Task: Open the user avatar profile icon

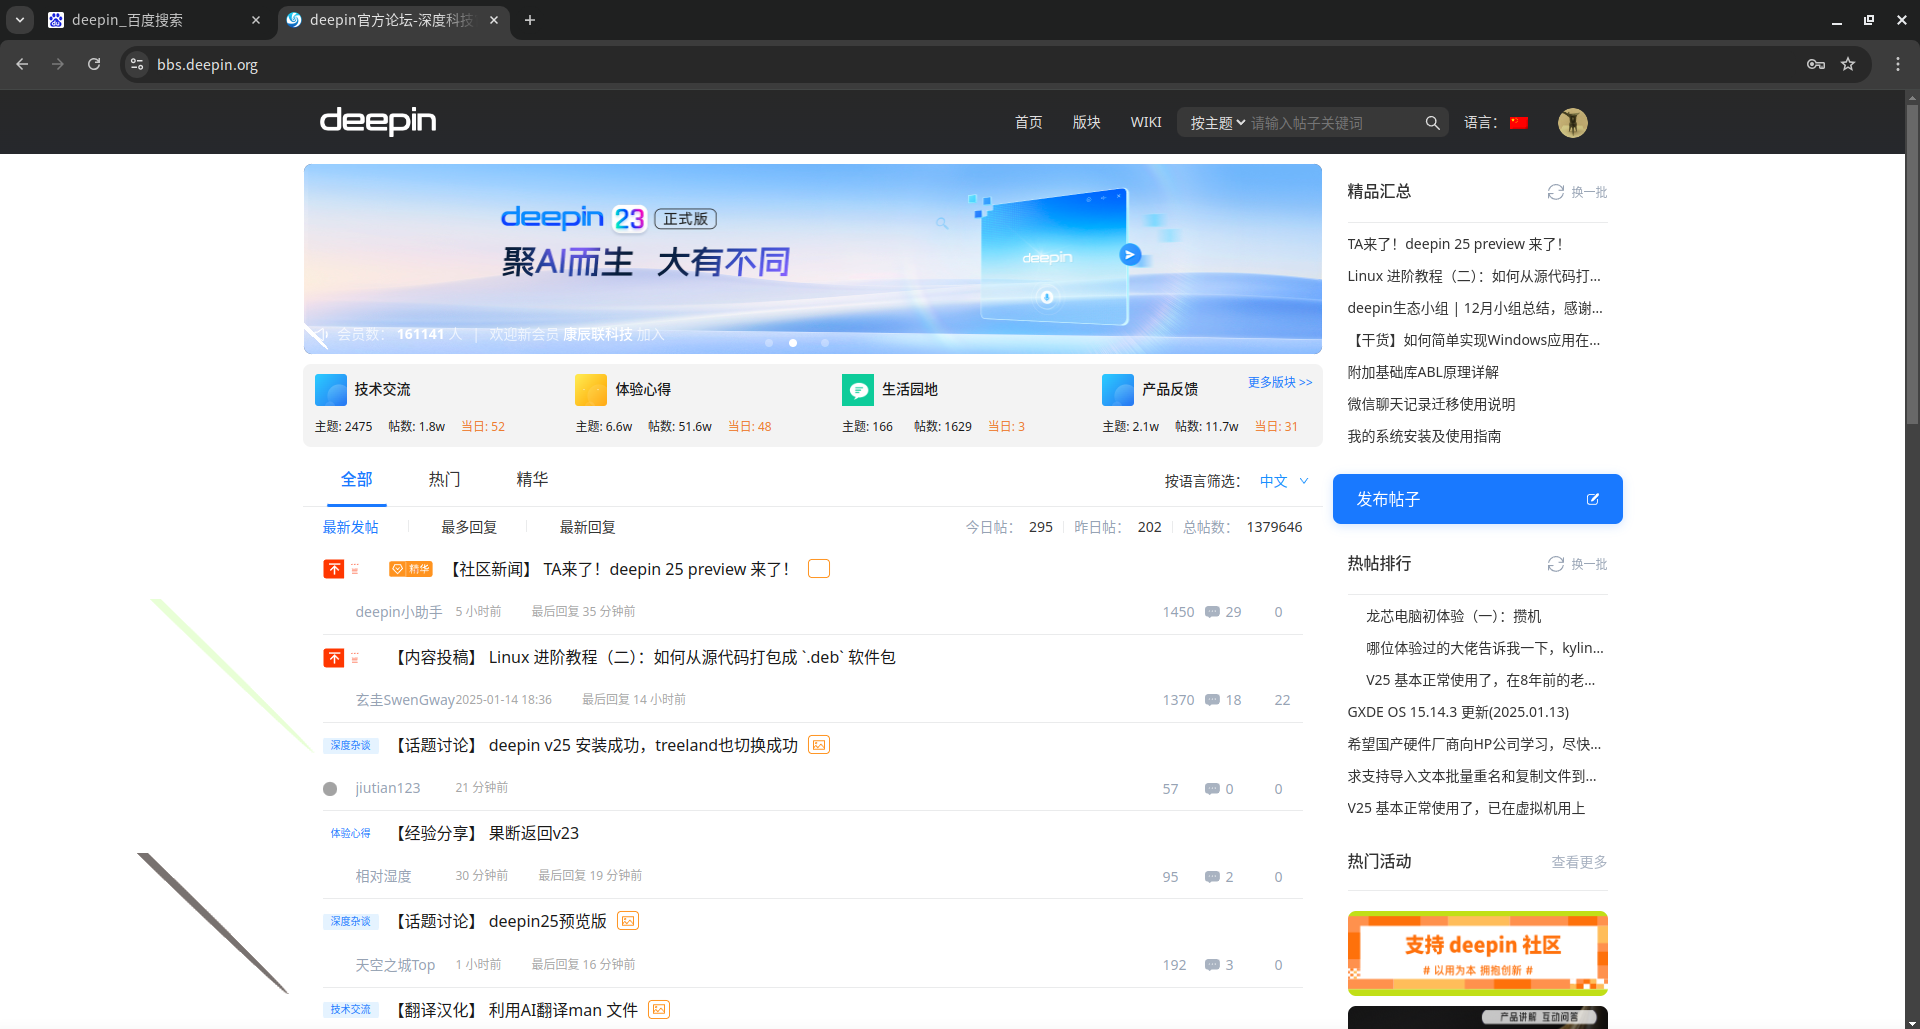Action: (x=1572, y=123)
